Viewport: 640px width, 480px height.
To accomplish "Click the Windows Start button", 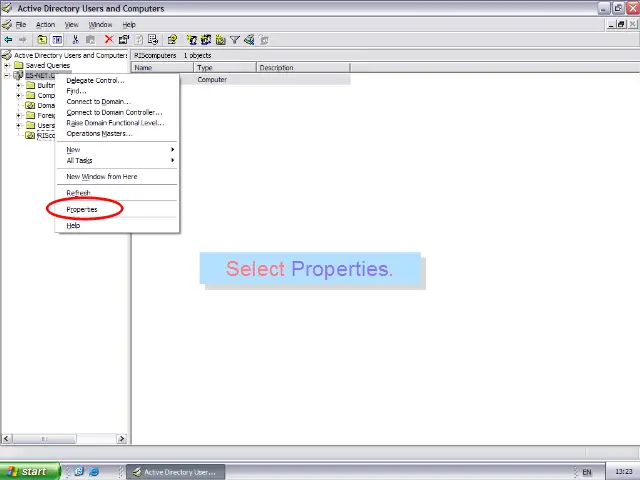I will [x=28, y=471].
